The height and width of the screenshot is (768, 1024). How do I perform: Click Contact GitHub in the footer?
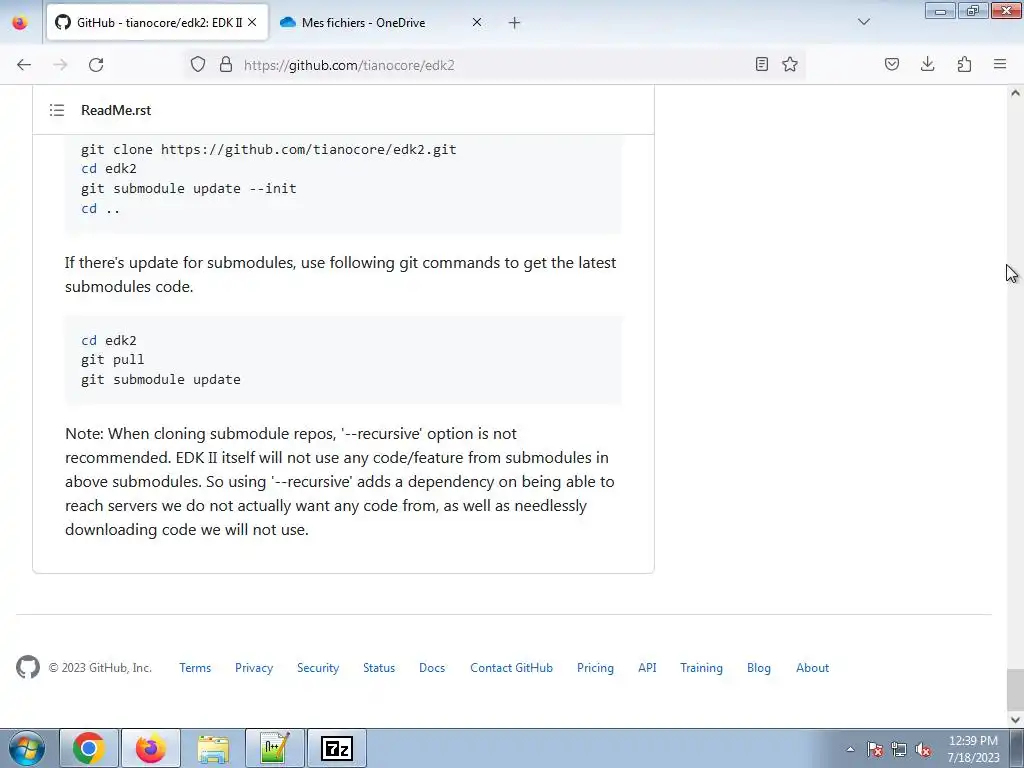511,668
